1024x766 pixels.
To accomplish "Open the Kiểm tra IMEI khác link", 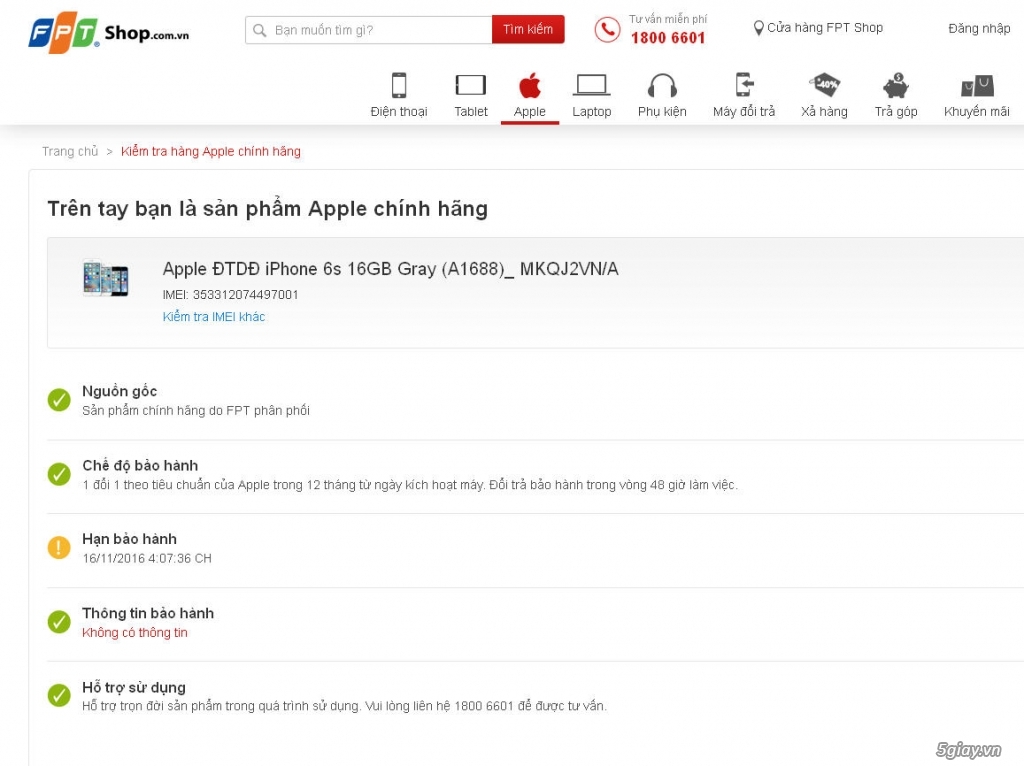I will (x=213, y=316).
